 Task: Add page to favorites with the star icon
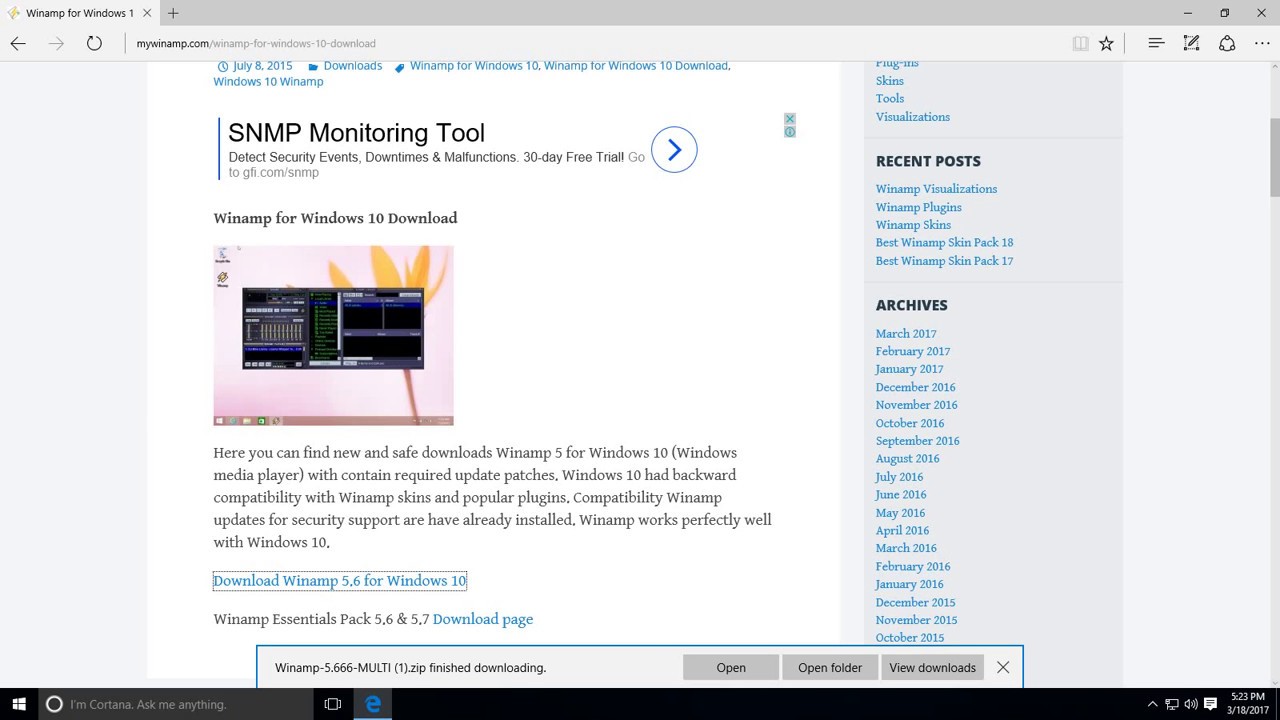point(1106,43)
